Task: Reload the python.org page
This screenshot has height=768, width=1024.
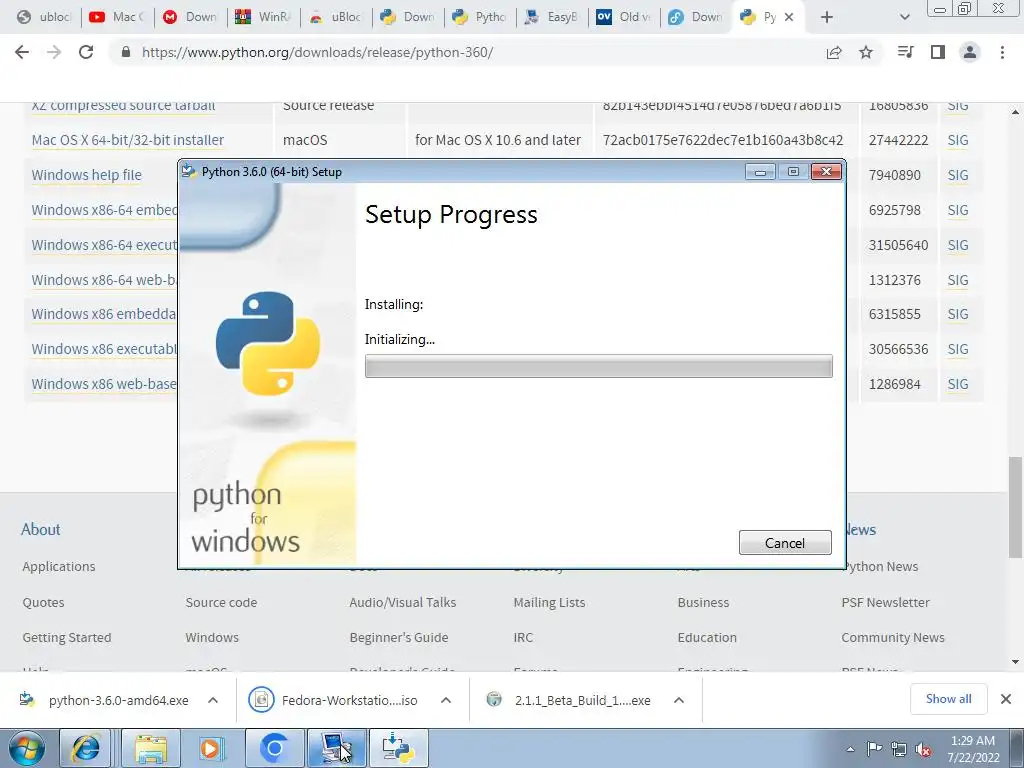Action: click(86, 52)
